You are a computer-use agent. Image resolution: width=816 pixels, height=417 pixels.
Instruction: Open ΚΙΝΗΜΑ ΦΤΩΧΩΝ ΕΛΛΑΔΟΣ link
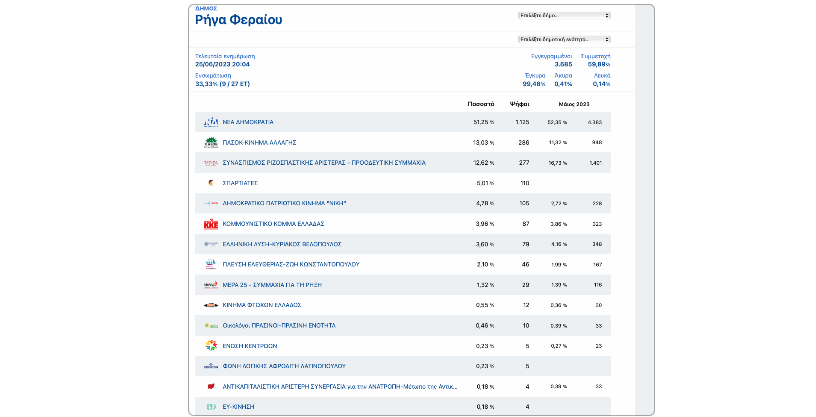coord(262,305)
